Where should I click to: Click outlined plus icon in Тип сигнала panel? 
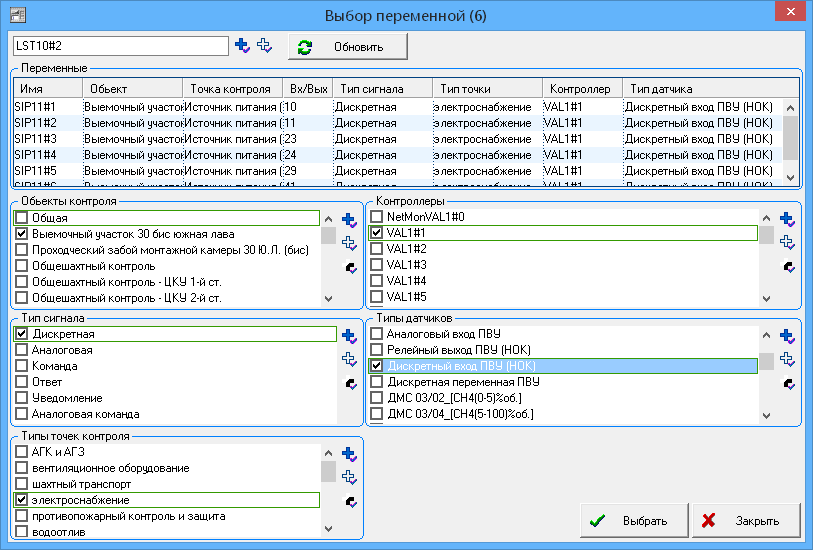coord(349,359)
